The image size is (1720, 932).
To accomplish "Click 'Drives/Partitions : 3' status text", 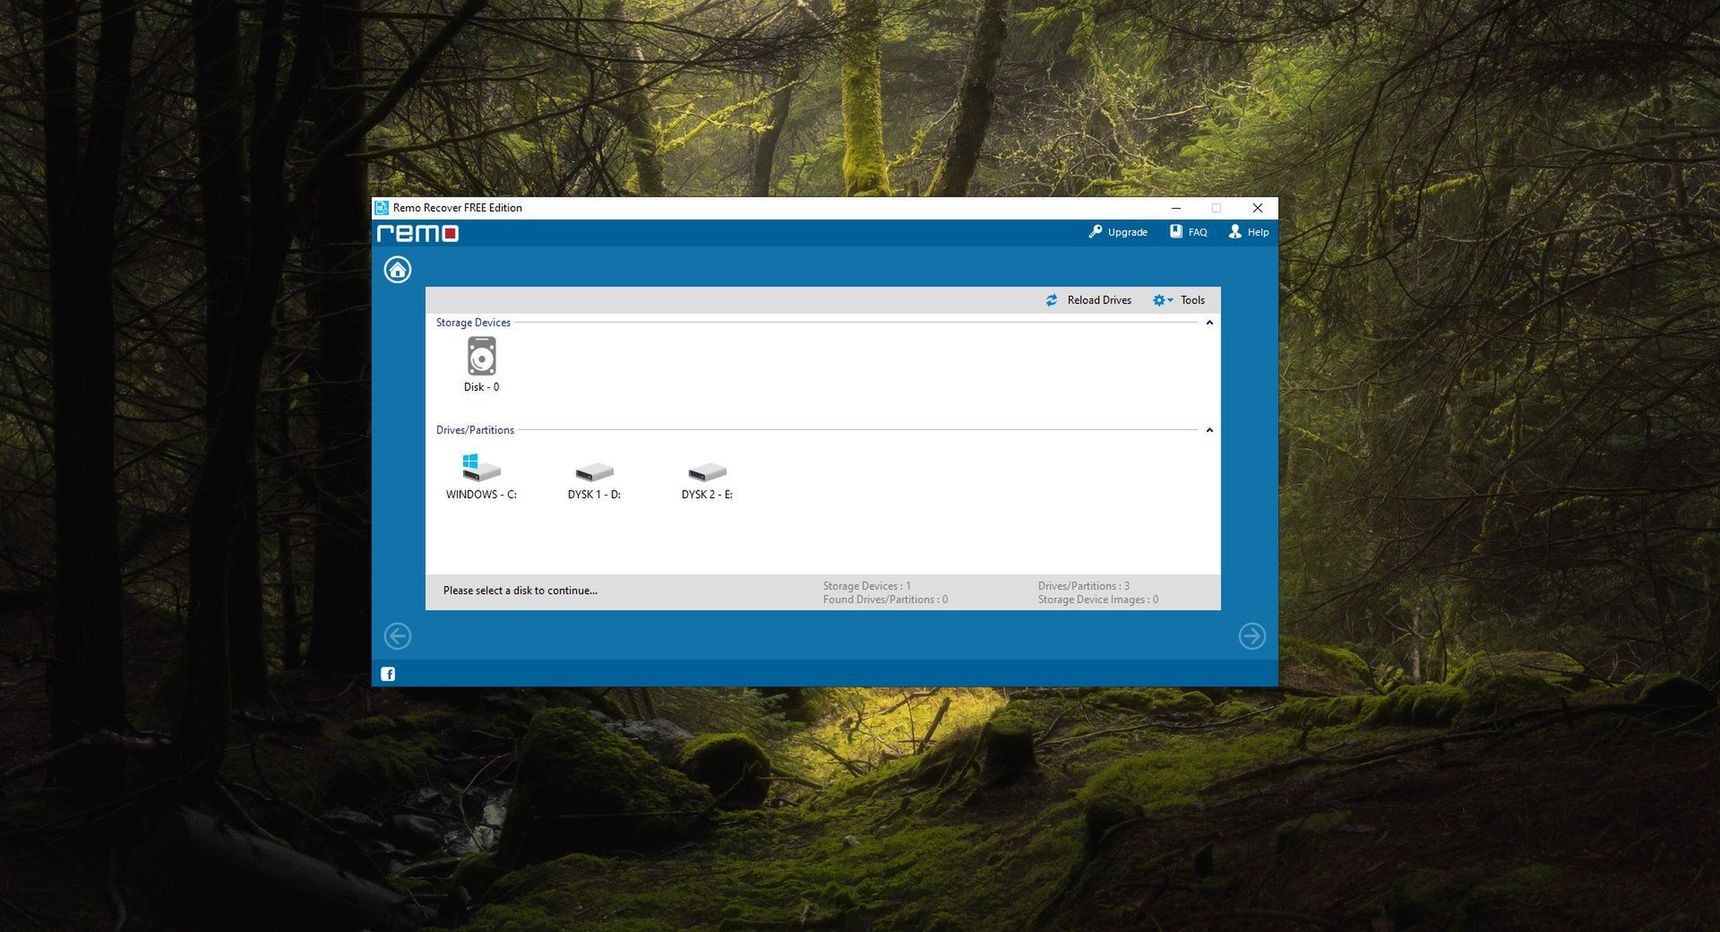I will [1084, 586].
